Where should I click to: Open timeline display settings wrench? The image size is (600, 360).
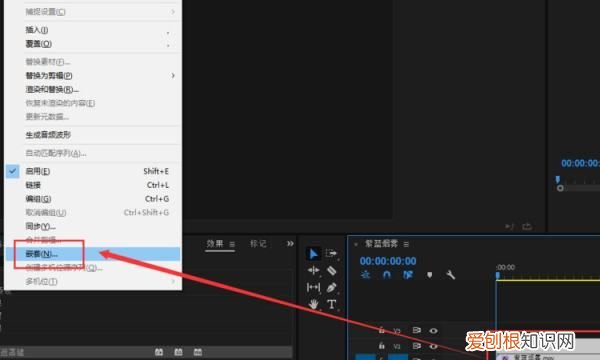pyautogui.click(x=450, y=275)
